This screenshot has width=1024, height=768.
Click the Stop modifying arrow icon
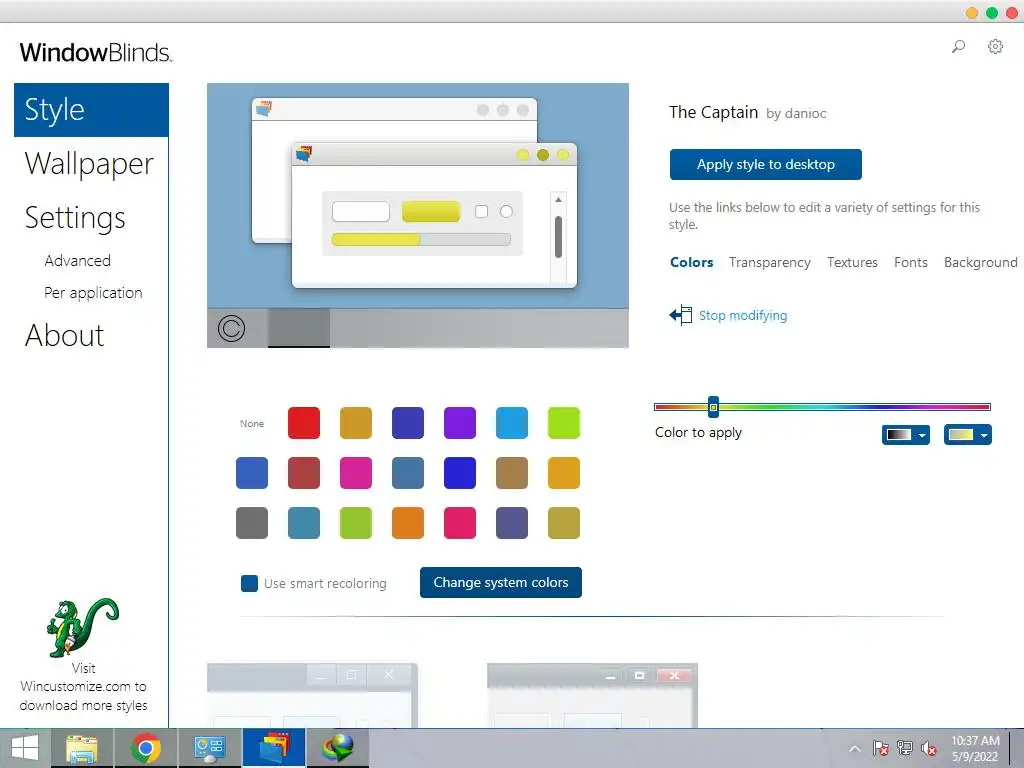click(x=680, y=315)
